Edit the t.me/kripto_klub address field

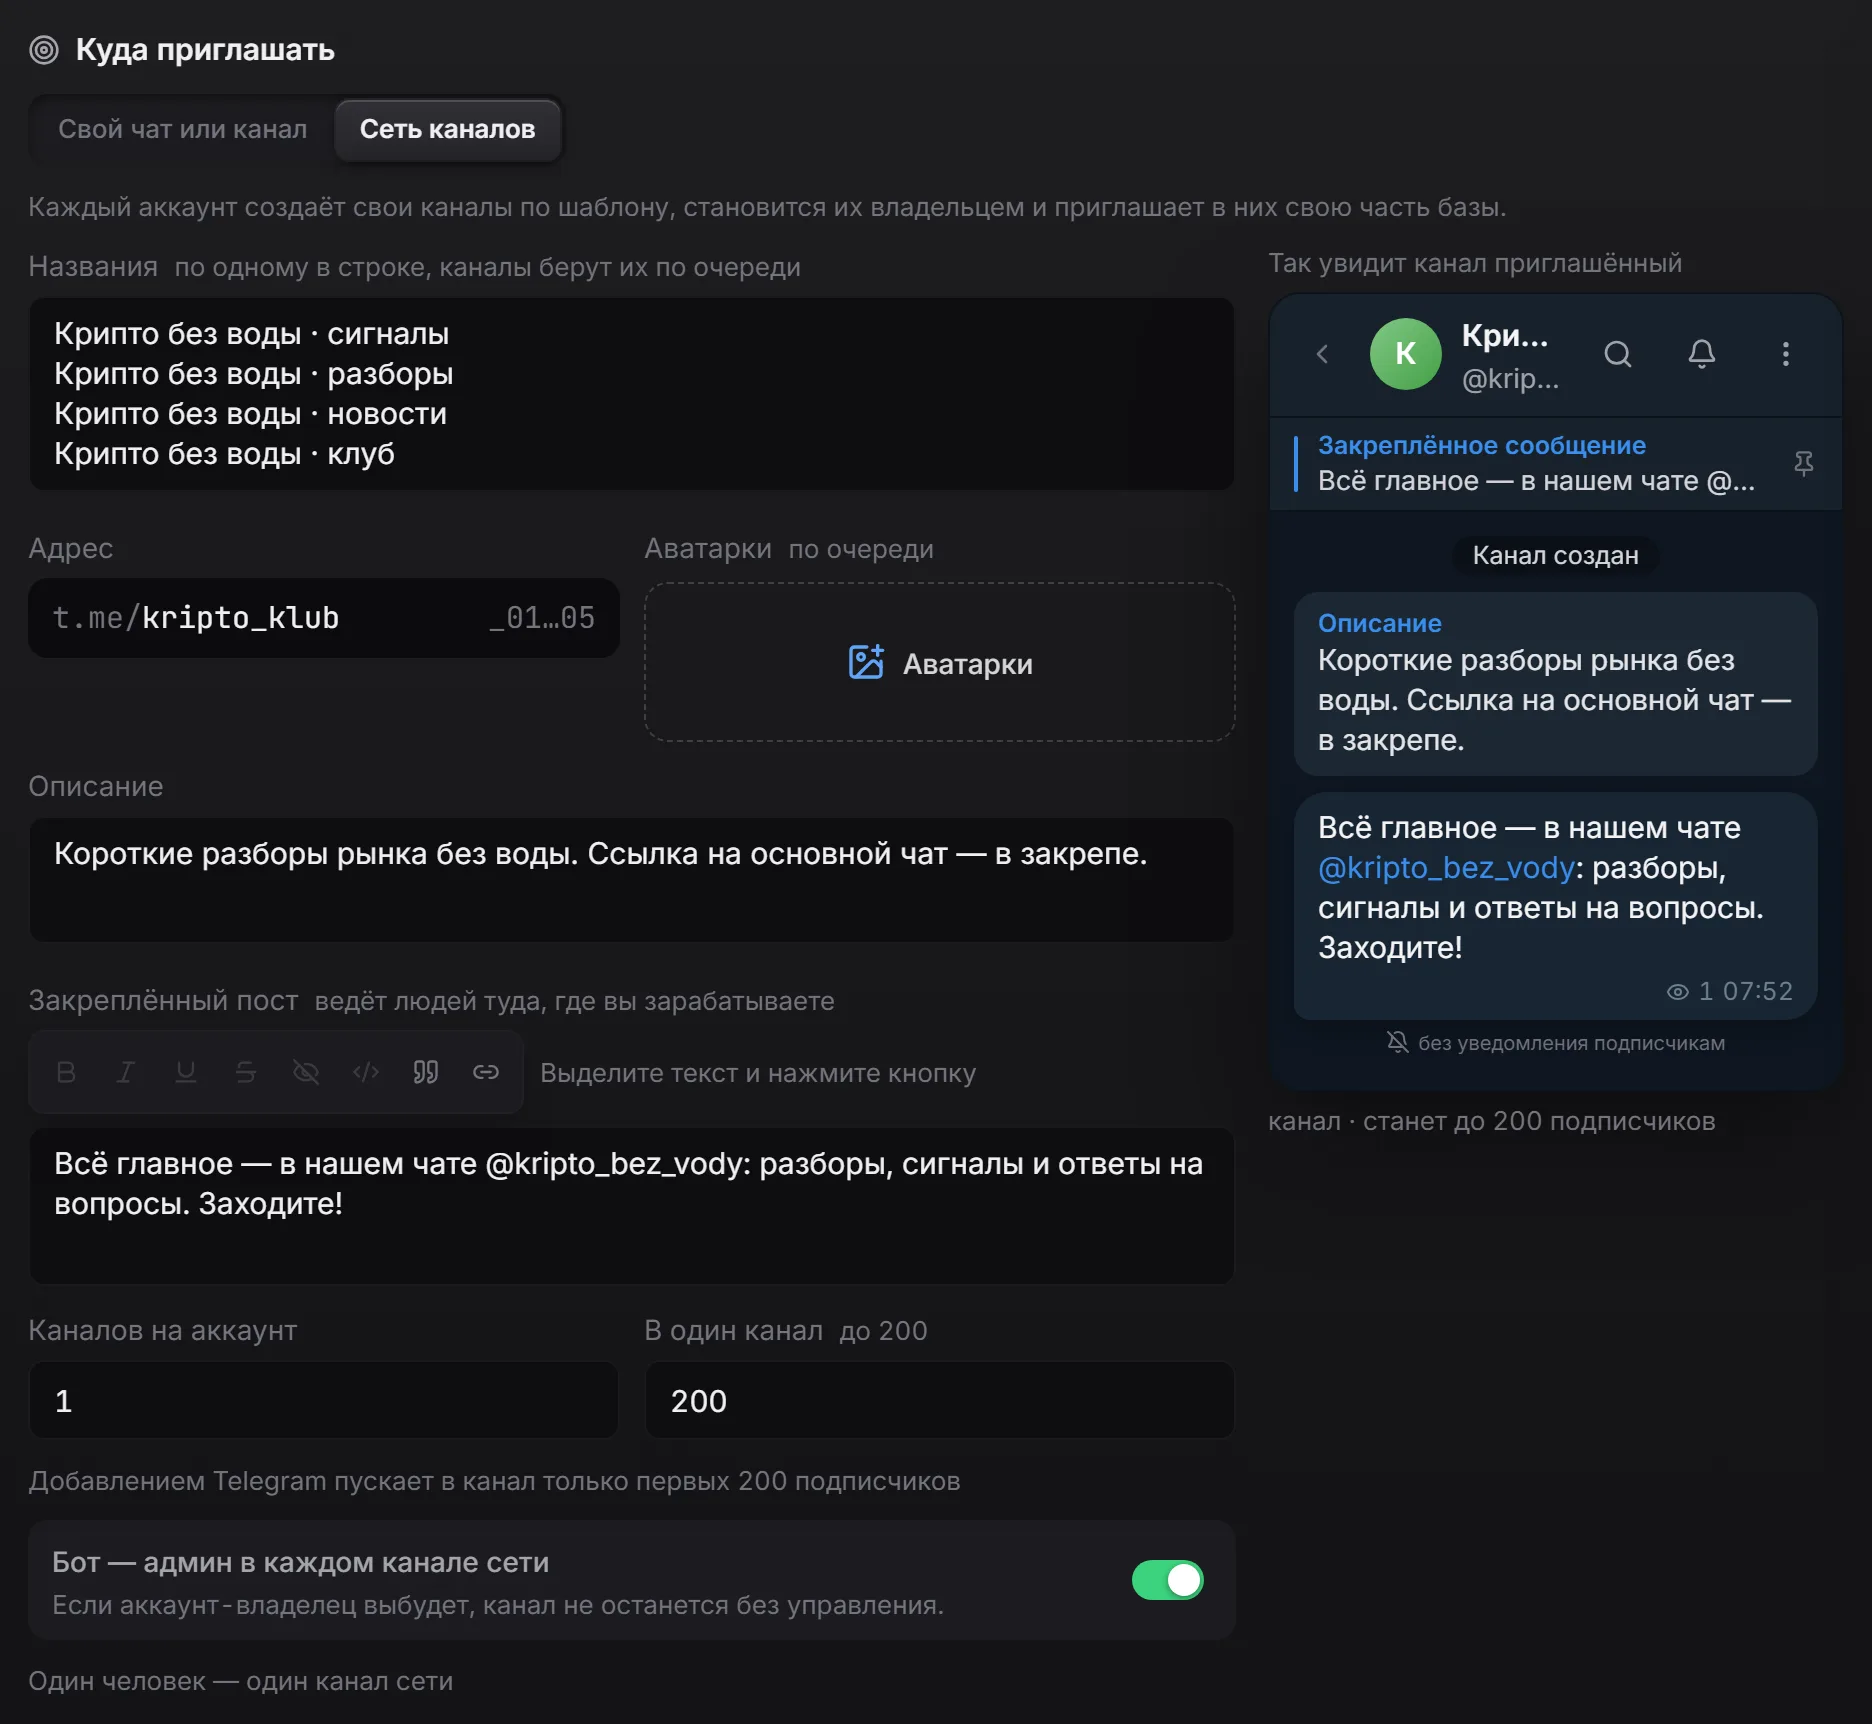pyautogui.click(x=323, y=618)
